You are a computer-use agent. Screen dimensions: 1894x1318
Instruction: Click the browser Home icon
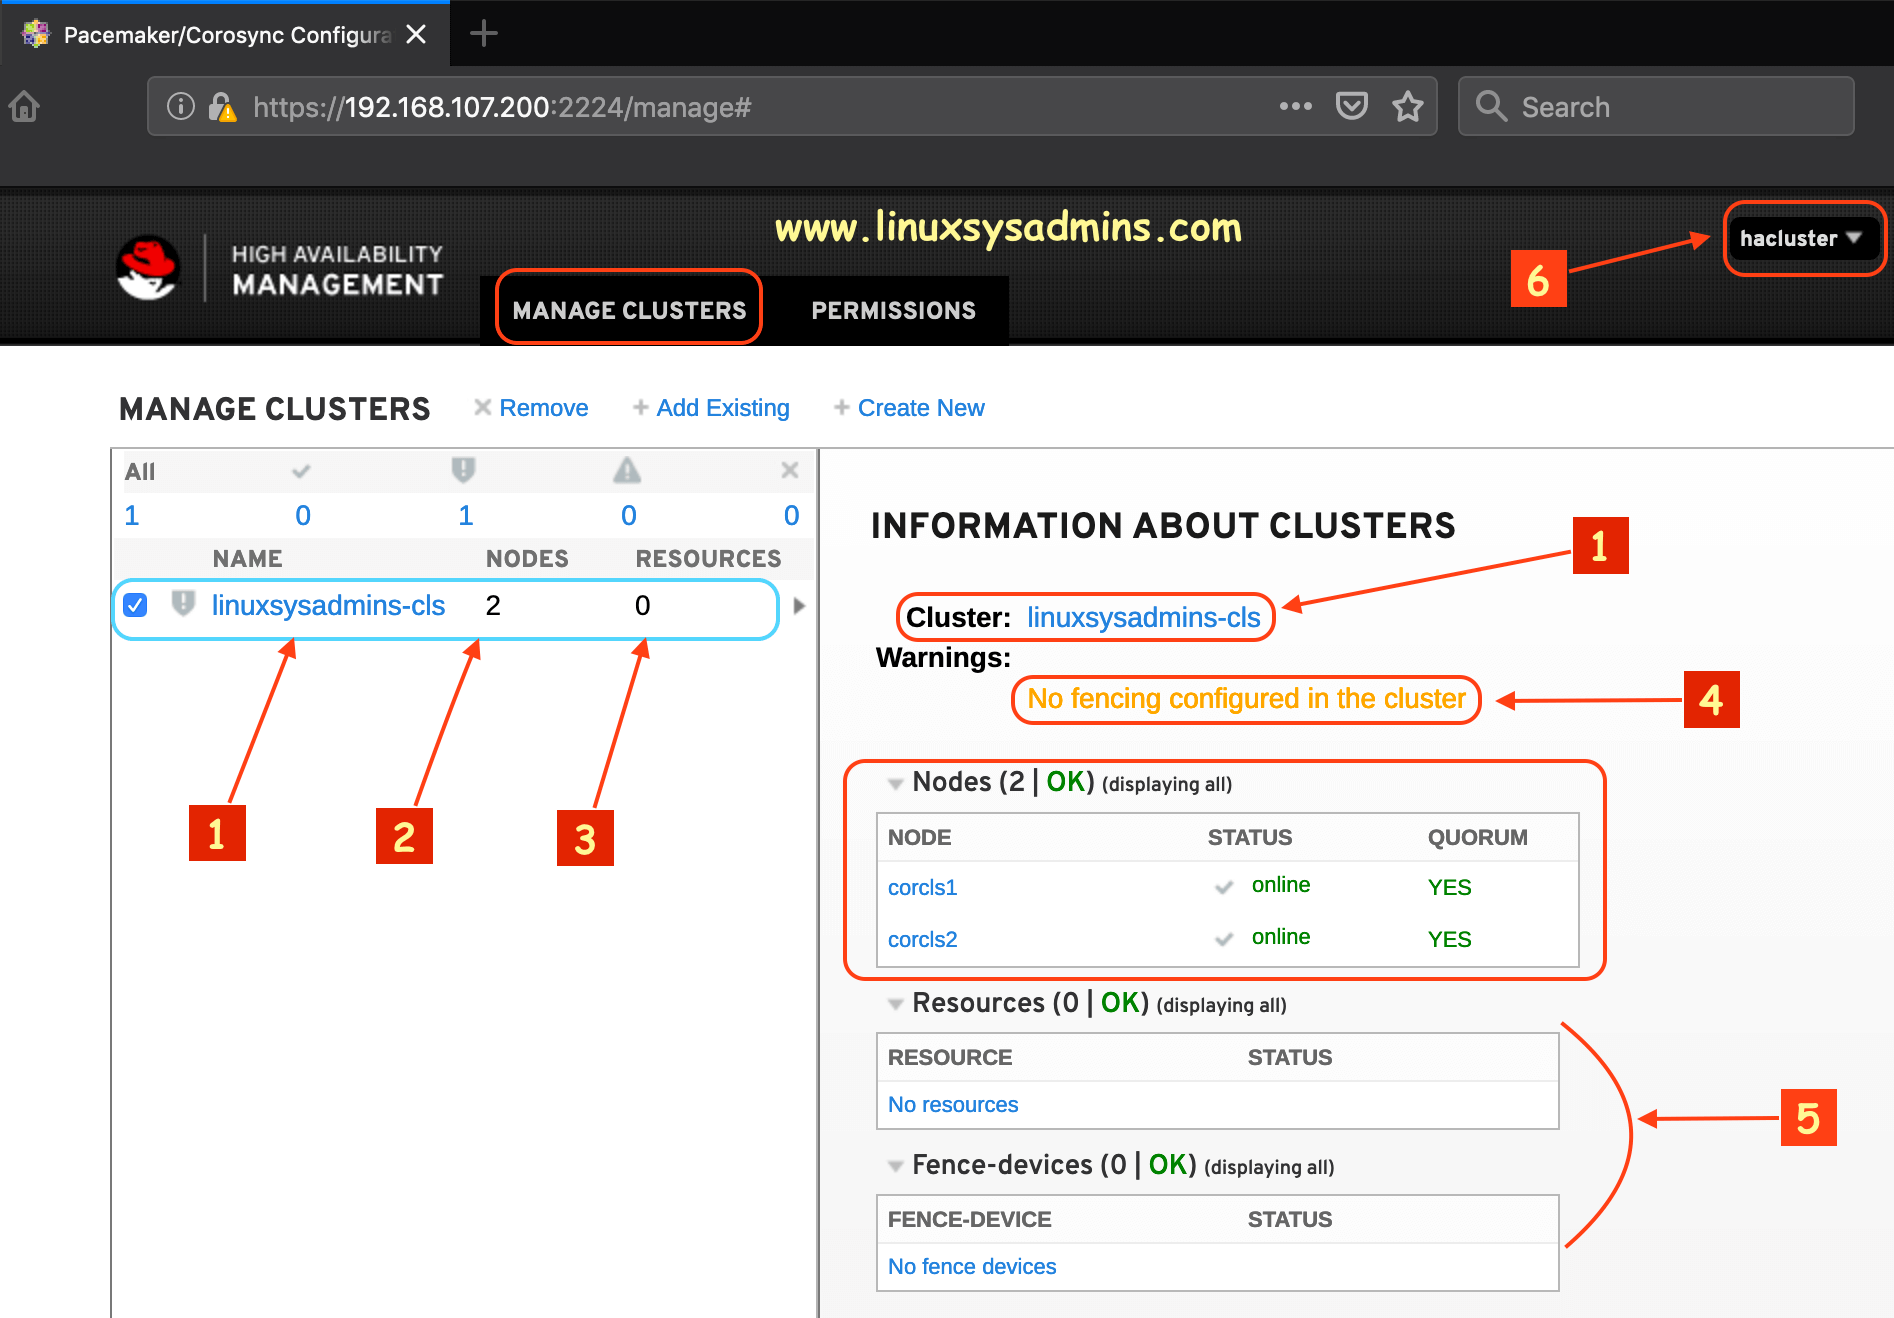(x=24, y=106)
